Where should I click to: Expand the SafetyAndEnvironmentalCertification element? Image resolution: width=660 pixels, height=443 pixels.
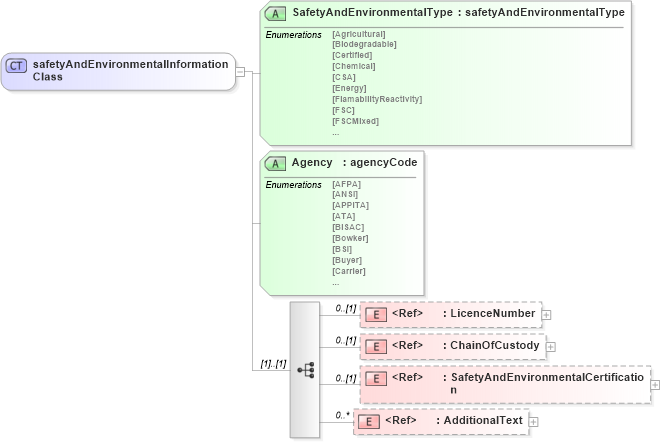click(655, 384)
